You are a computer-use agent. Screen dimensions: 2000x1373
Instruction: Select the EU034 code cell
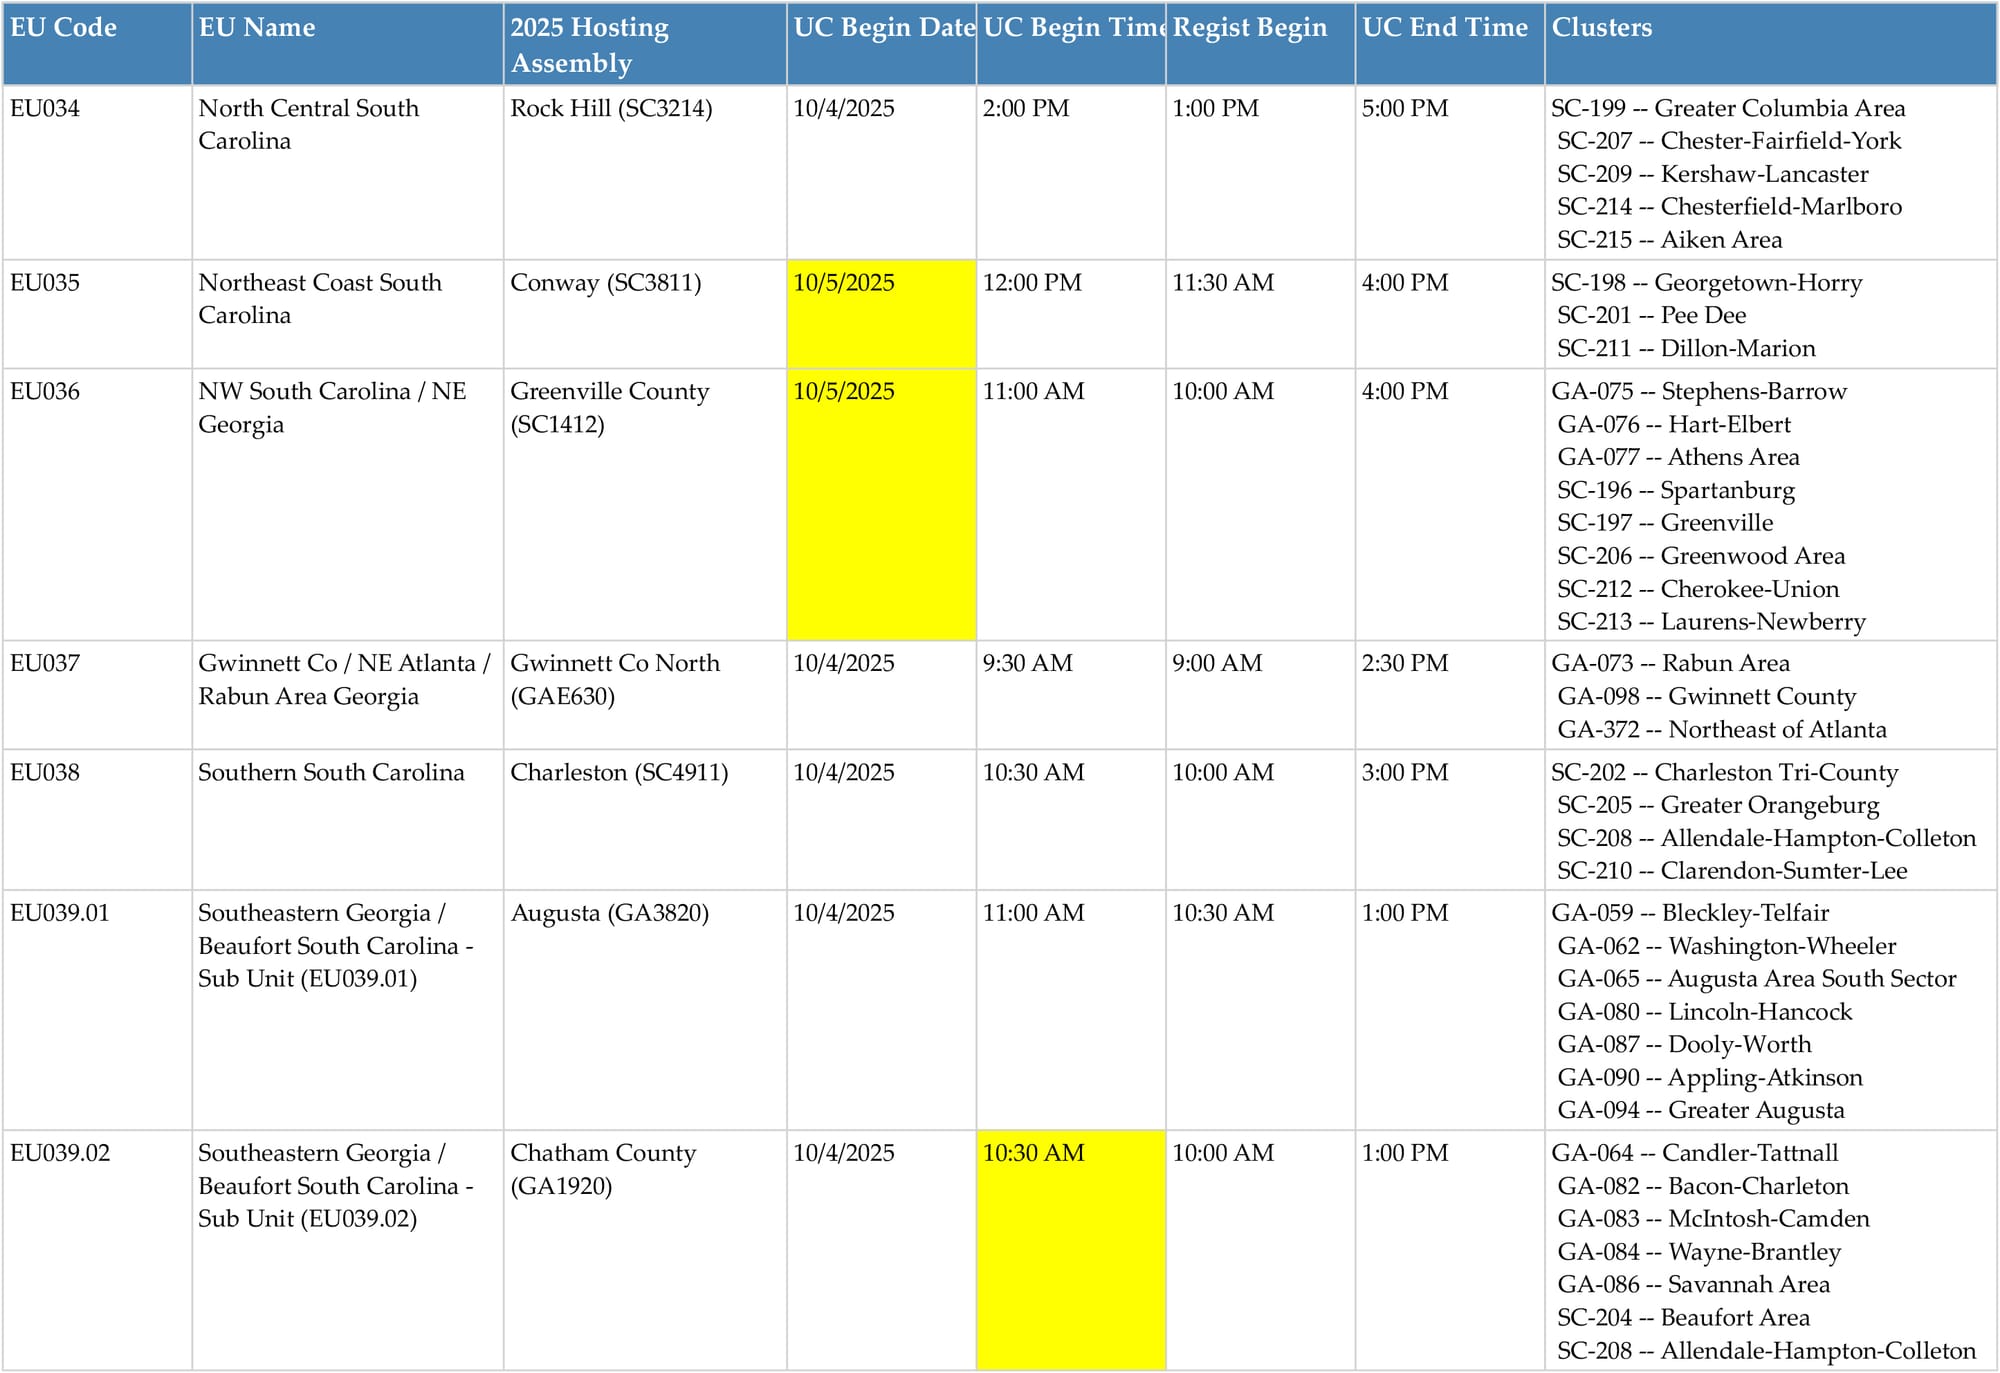point(45,108)
